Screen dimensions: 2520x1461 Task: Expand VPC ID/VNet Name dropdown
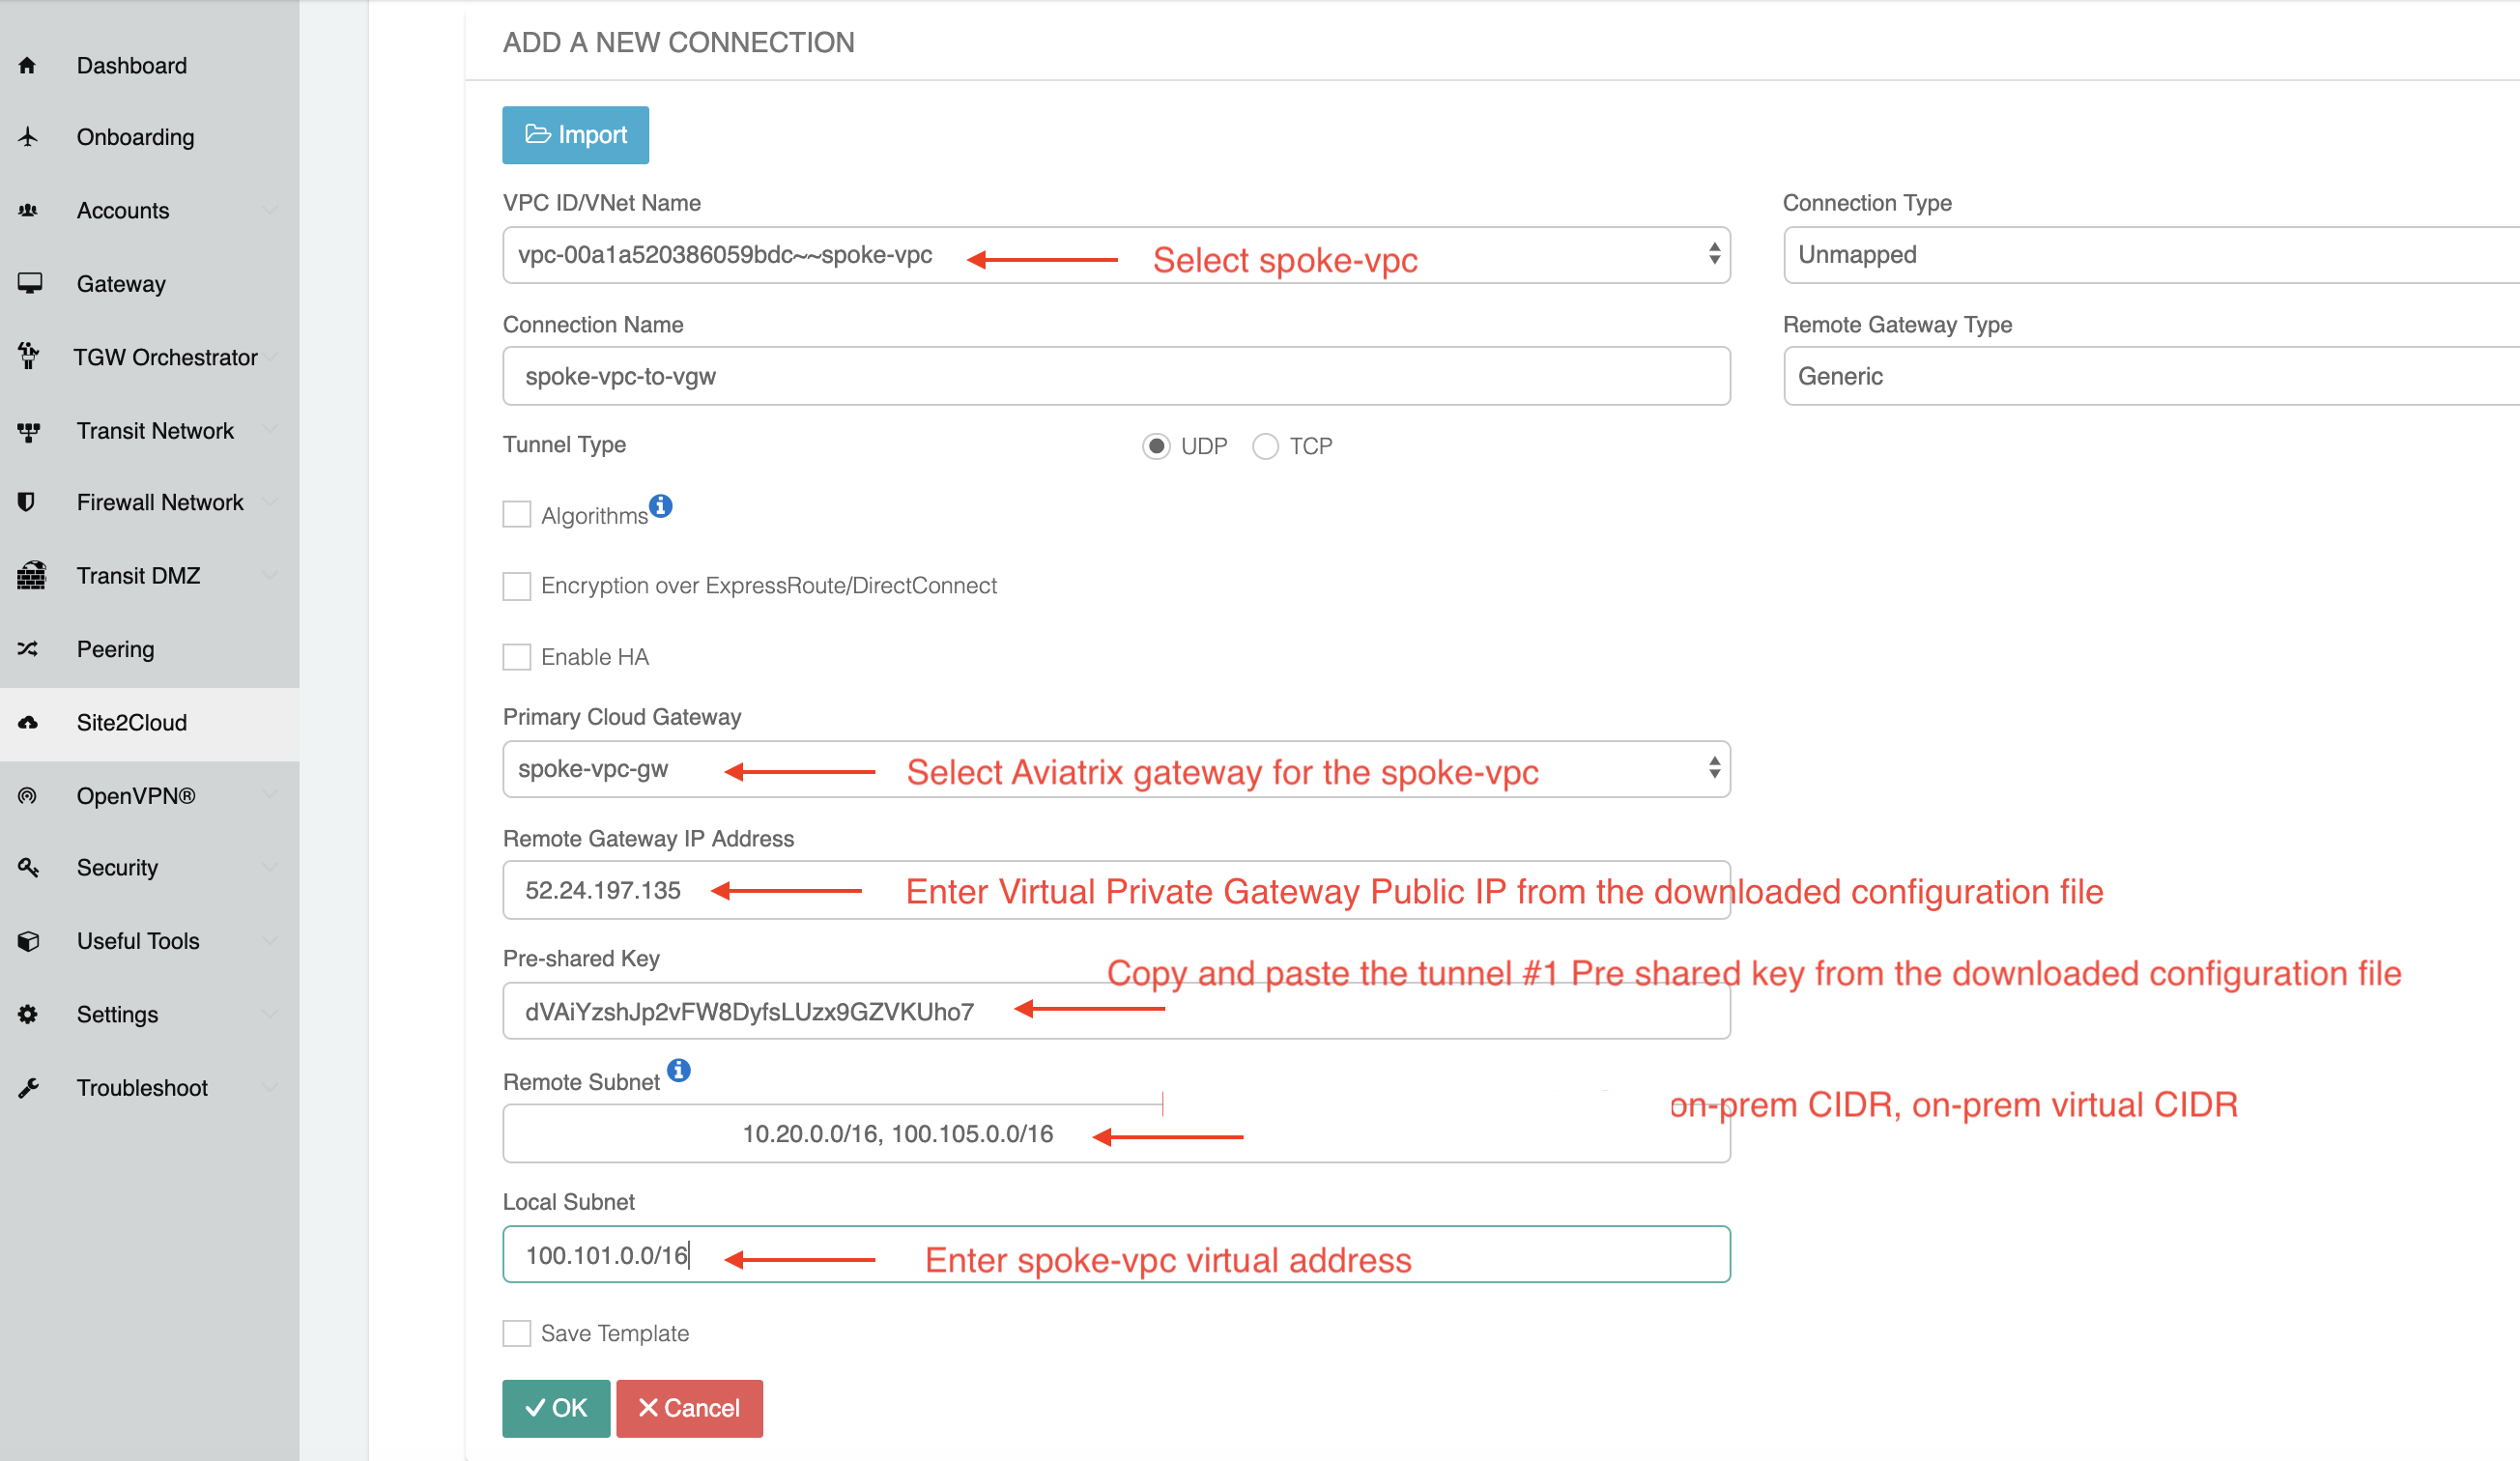pos(1709,256)
